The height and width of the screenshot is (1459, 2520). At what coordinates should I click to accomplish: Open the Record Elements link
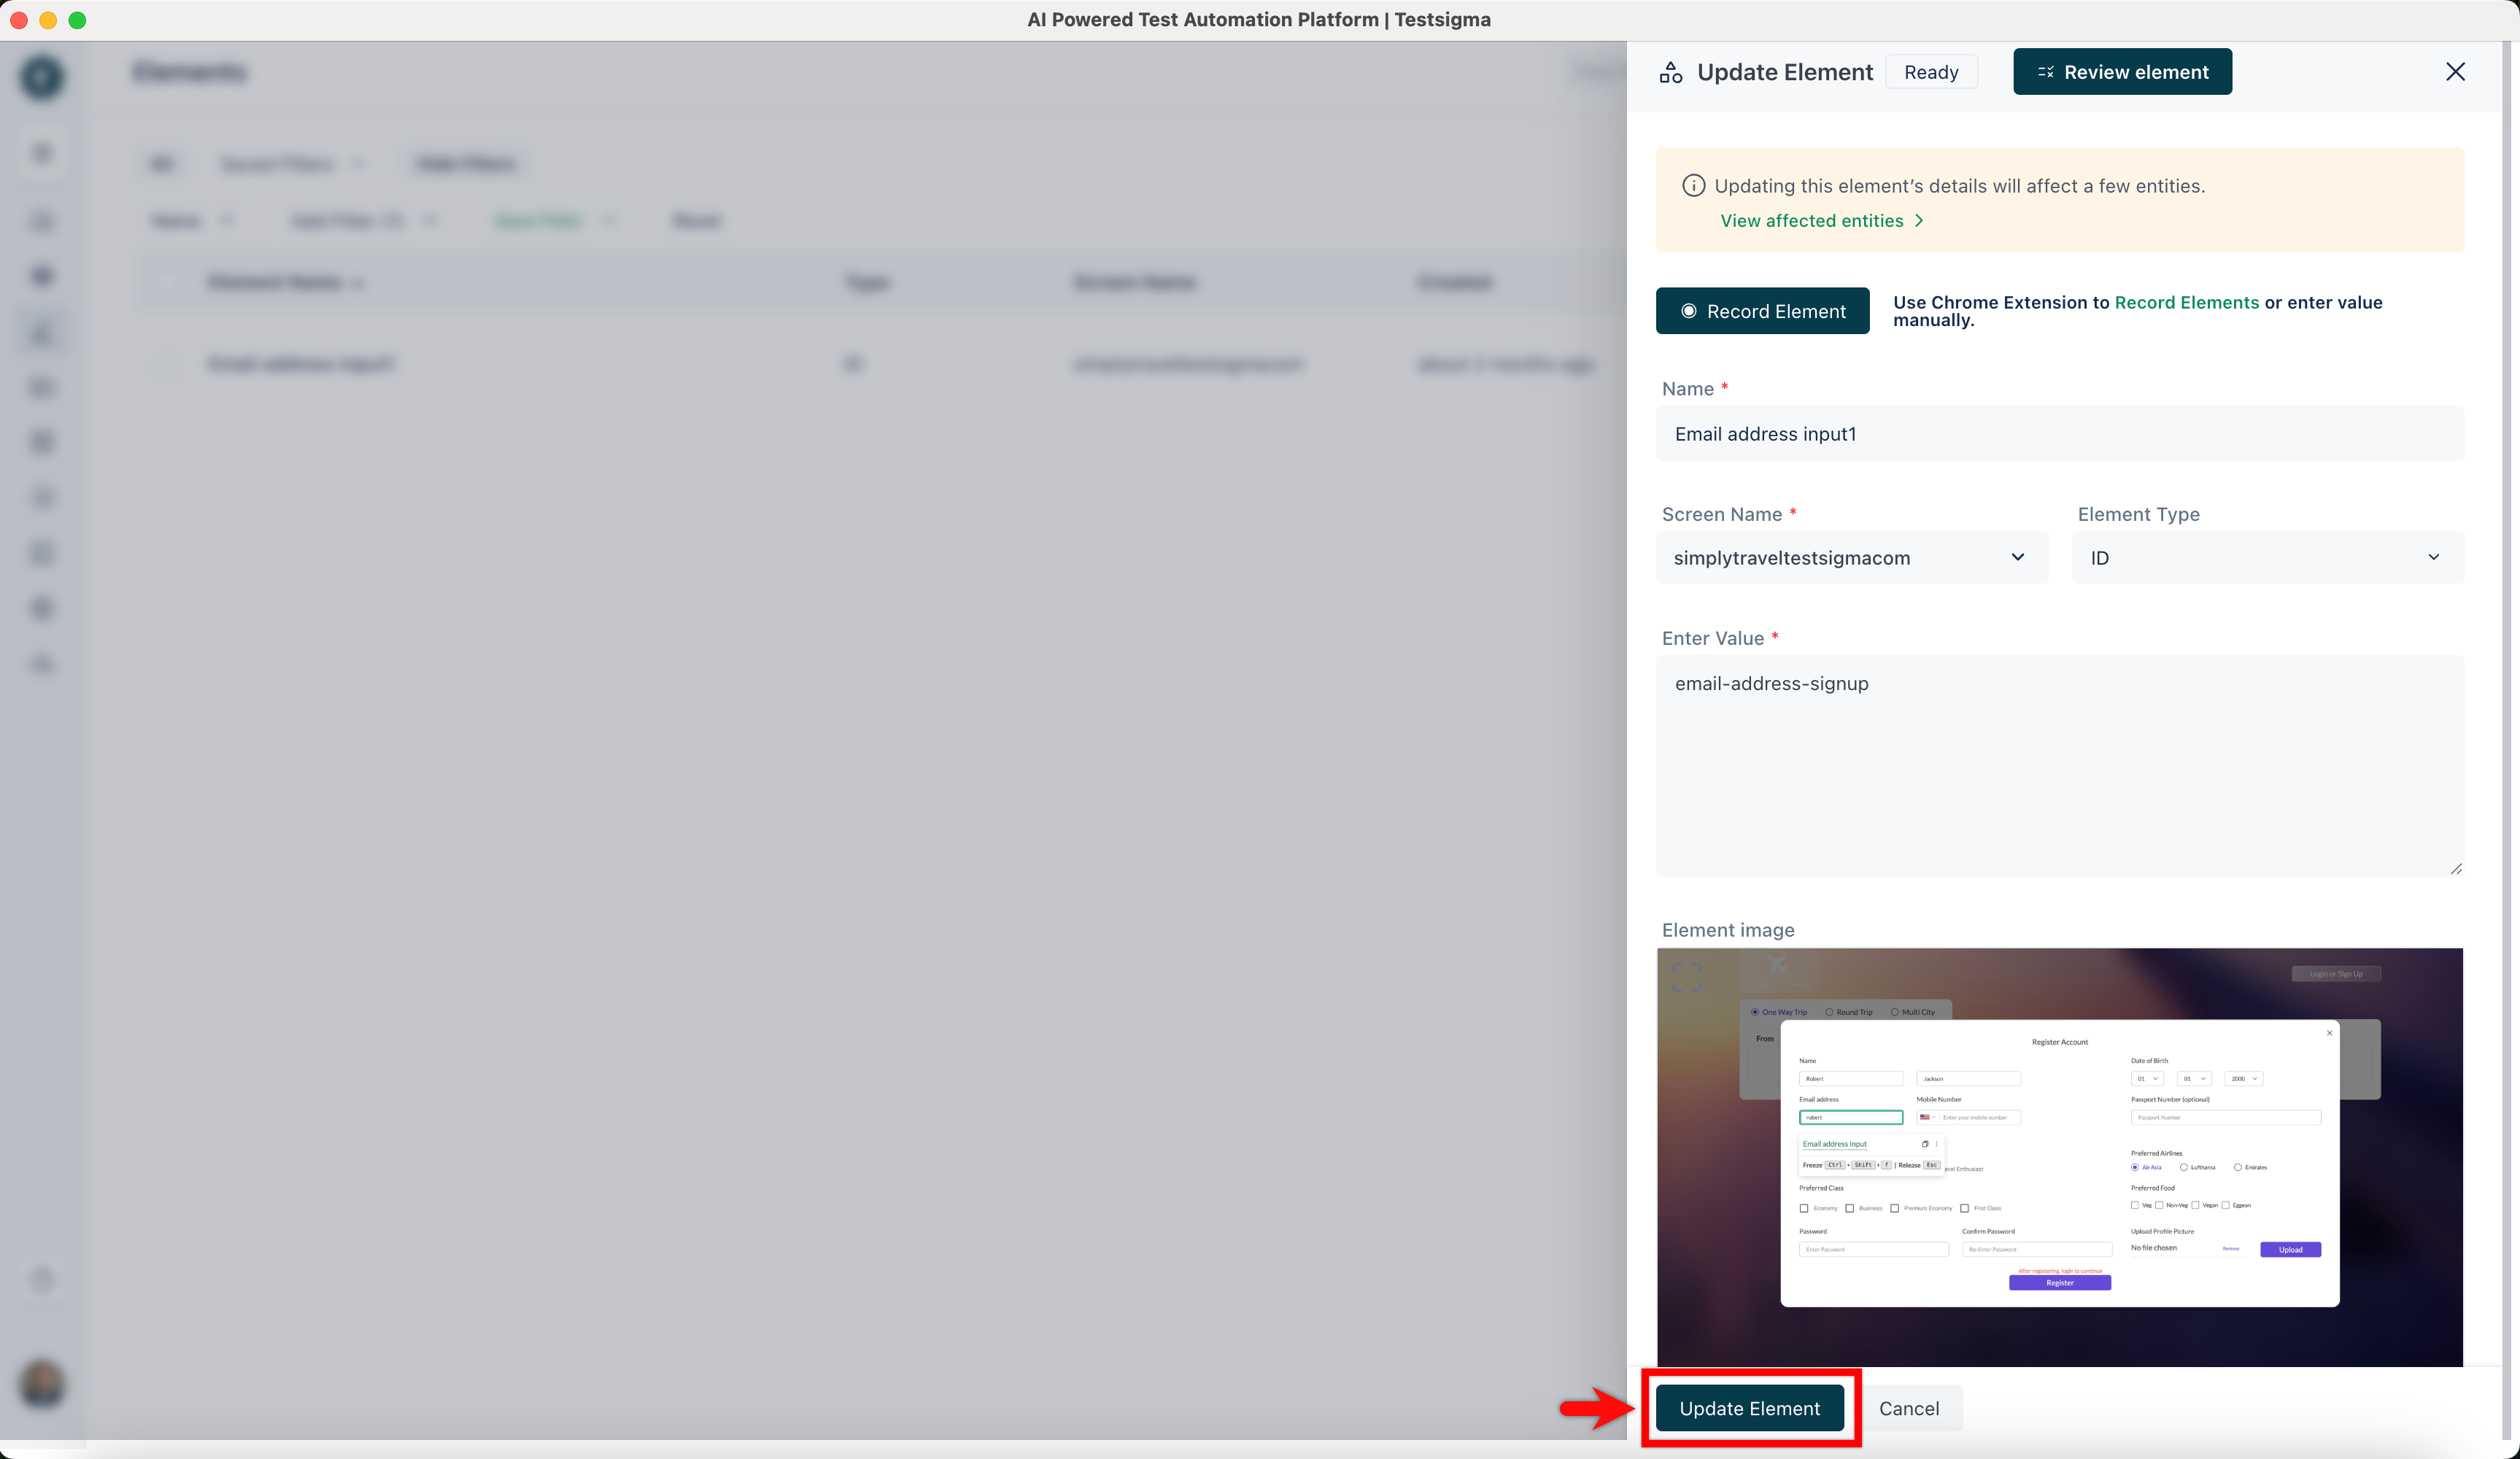2186,302
